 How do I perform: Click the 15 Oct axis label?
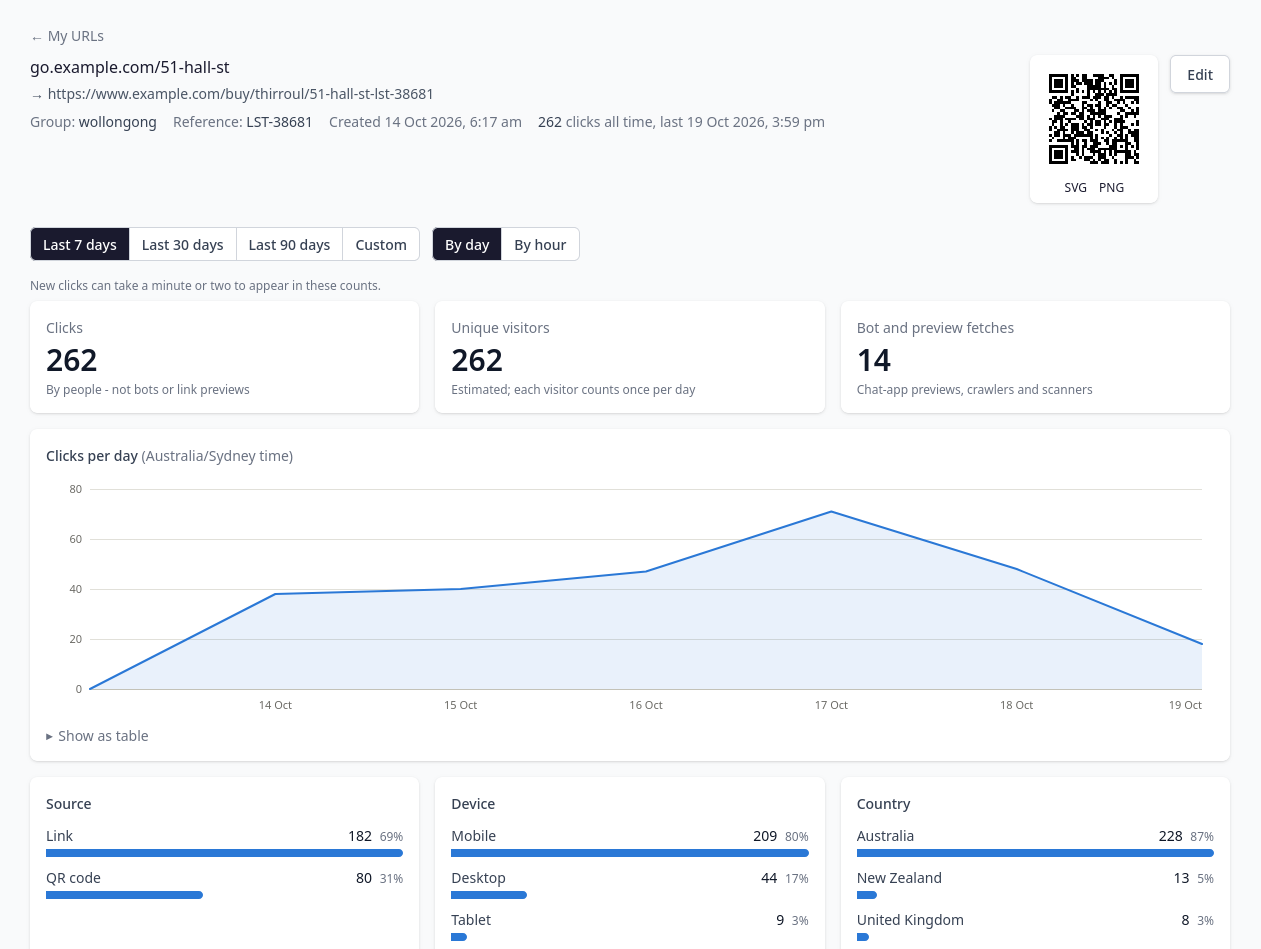(x=460, y=705)
